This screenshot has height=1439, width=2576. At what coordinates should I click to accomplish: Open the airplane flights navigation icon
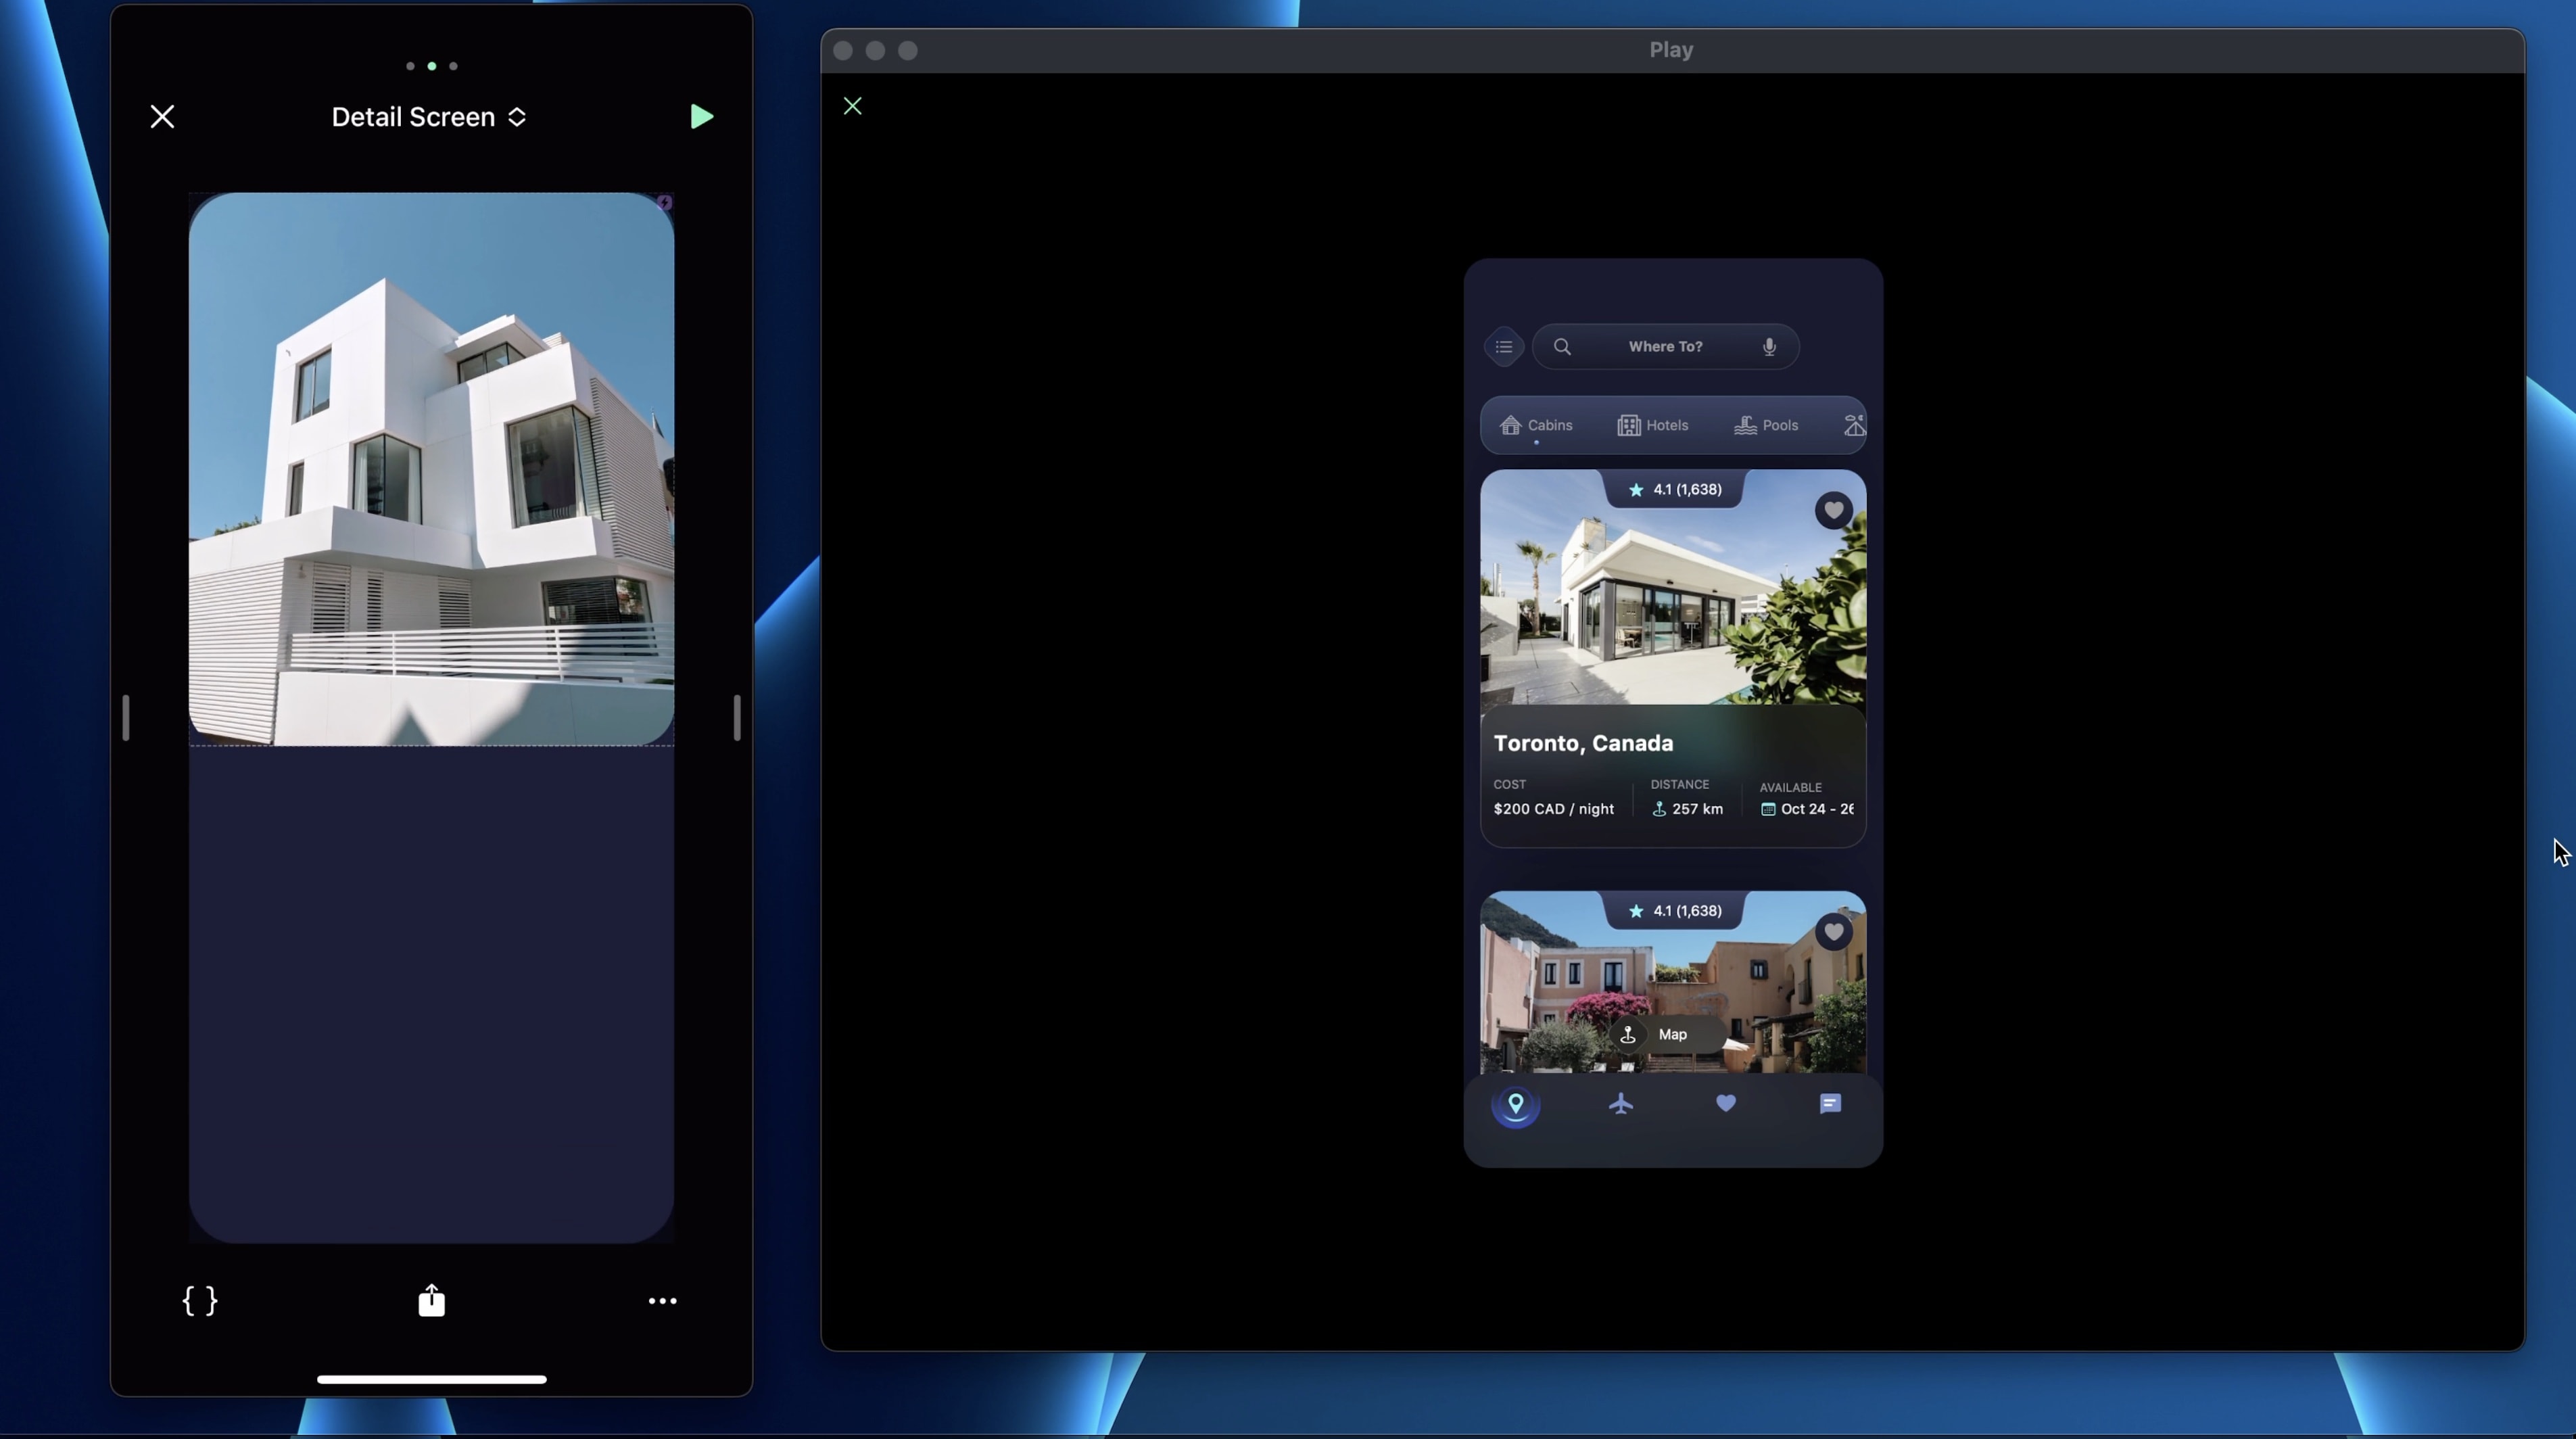(1620, 1104)
